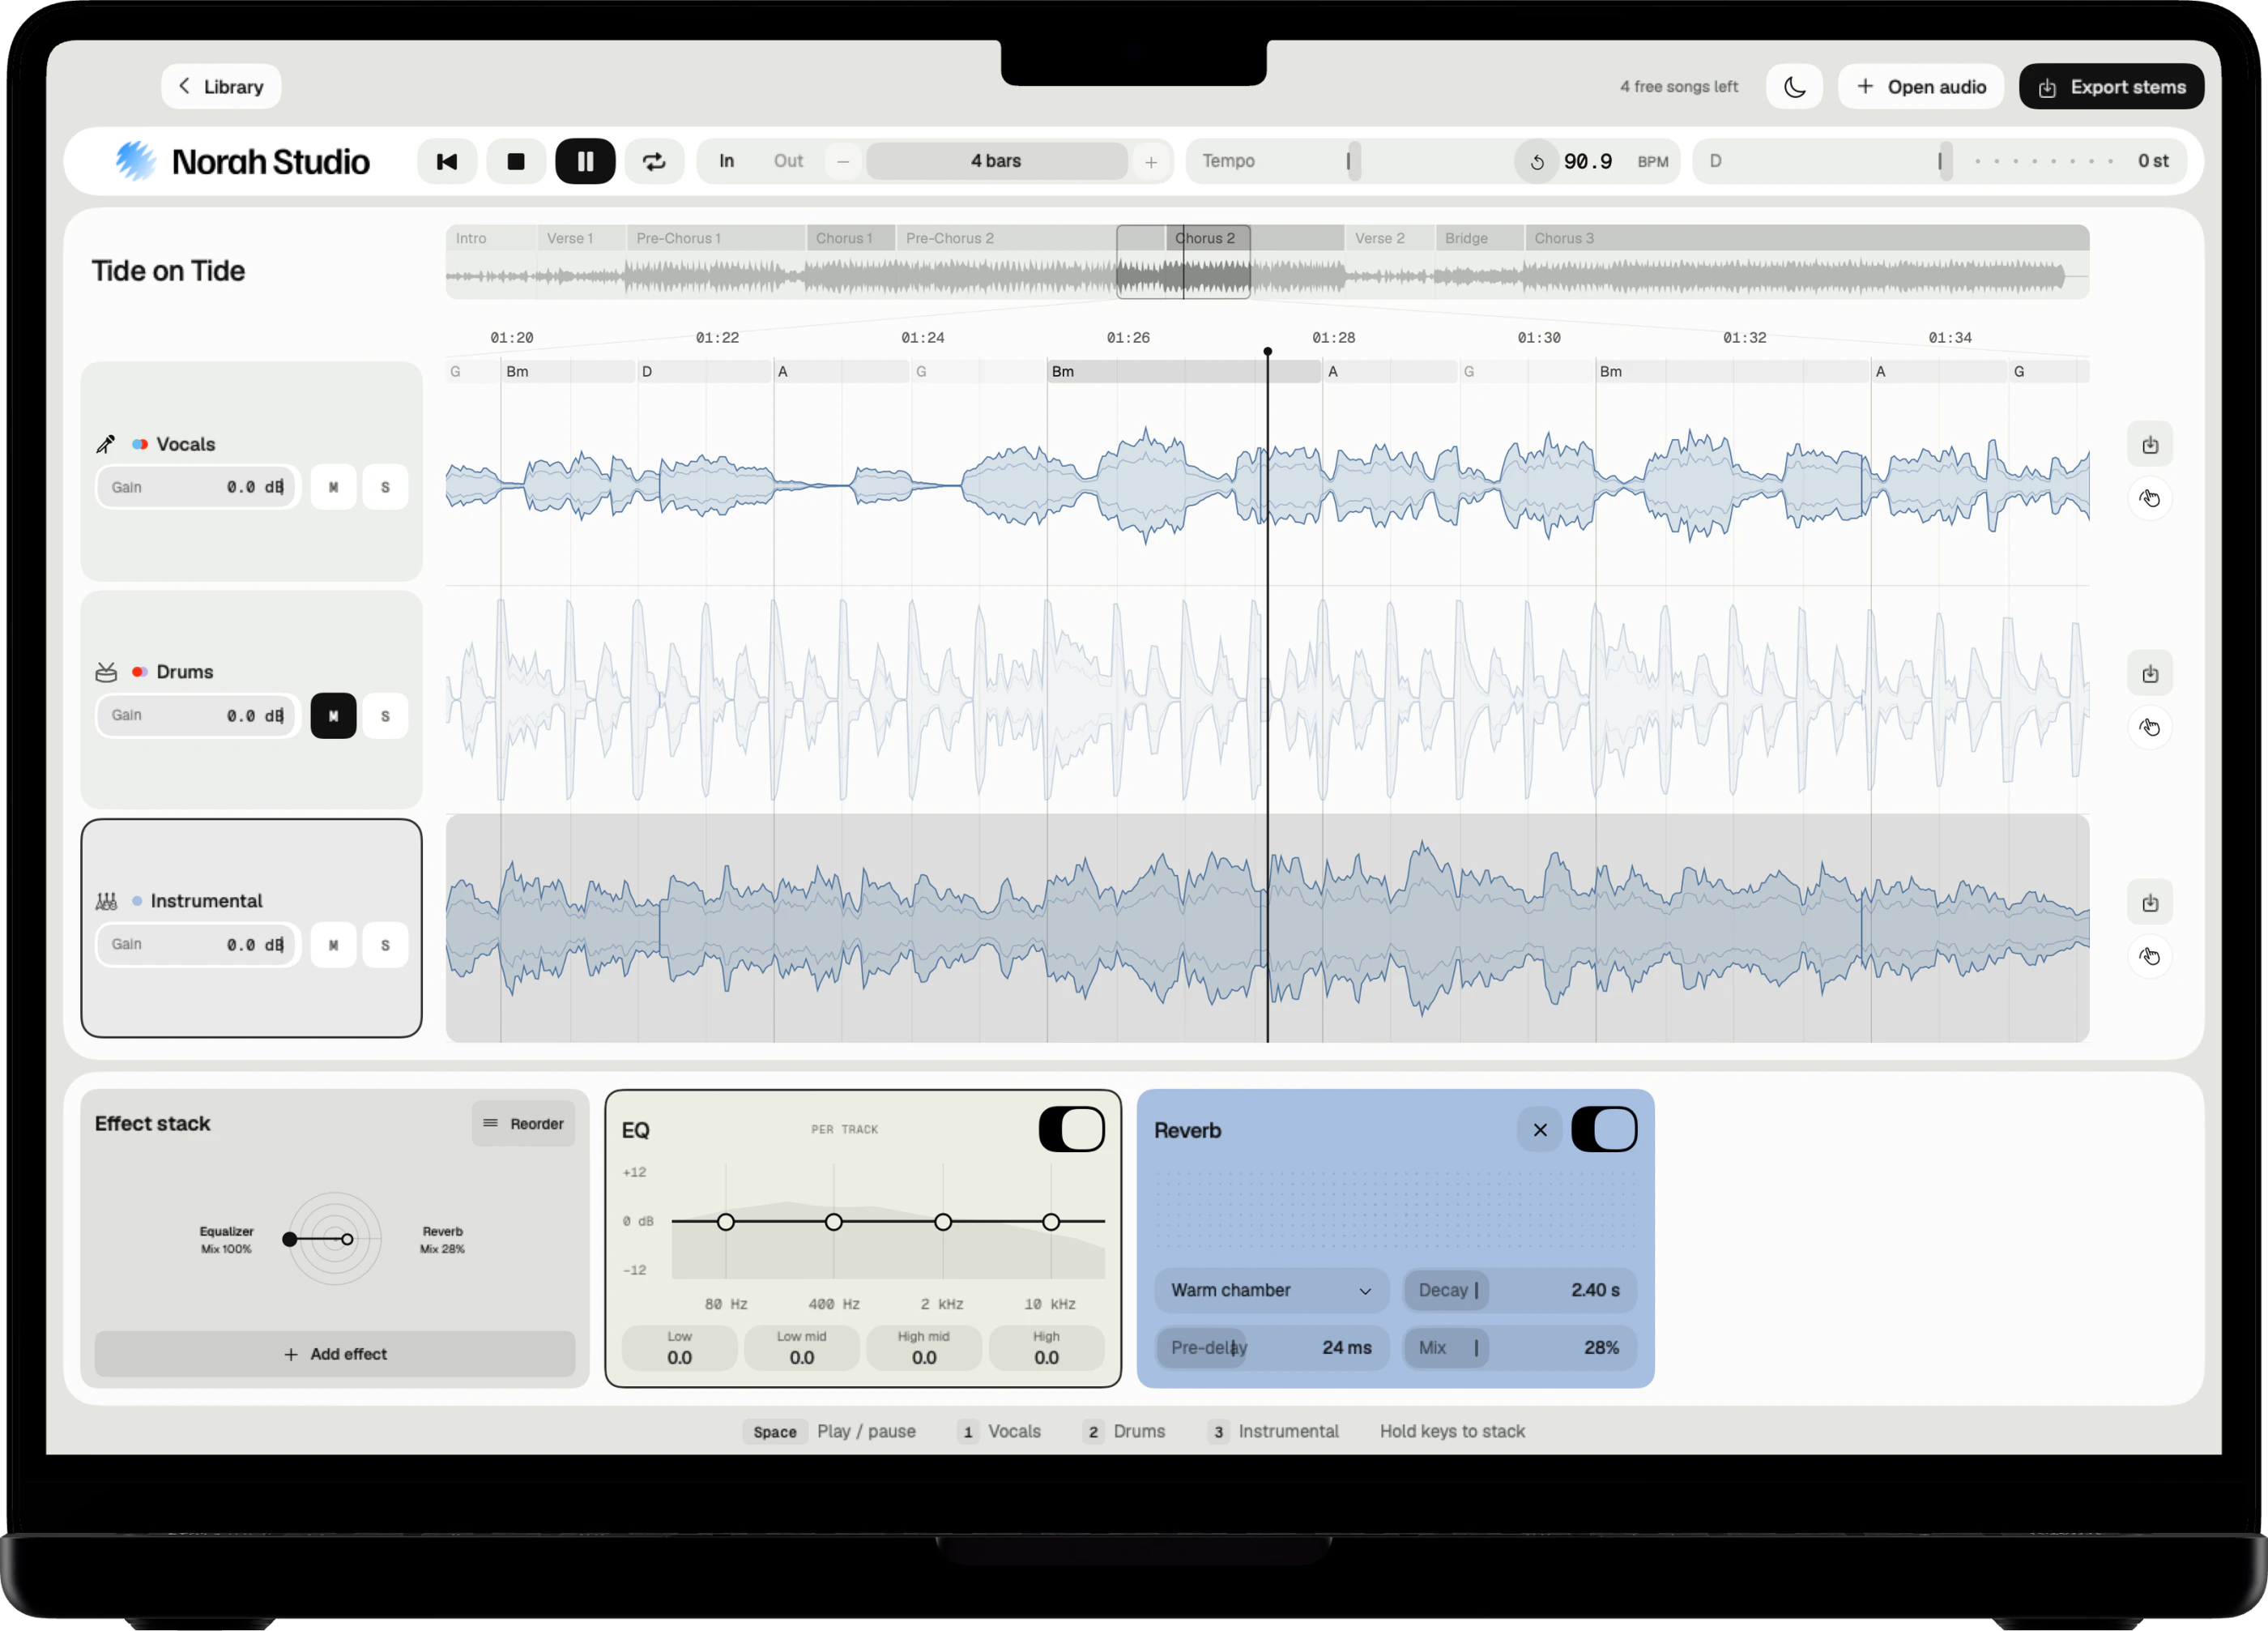Click the Reverb Decay slider
The image size is (2268, 1631).
1519,1290
